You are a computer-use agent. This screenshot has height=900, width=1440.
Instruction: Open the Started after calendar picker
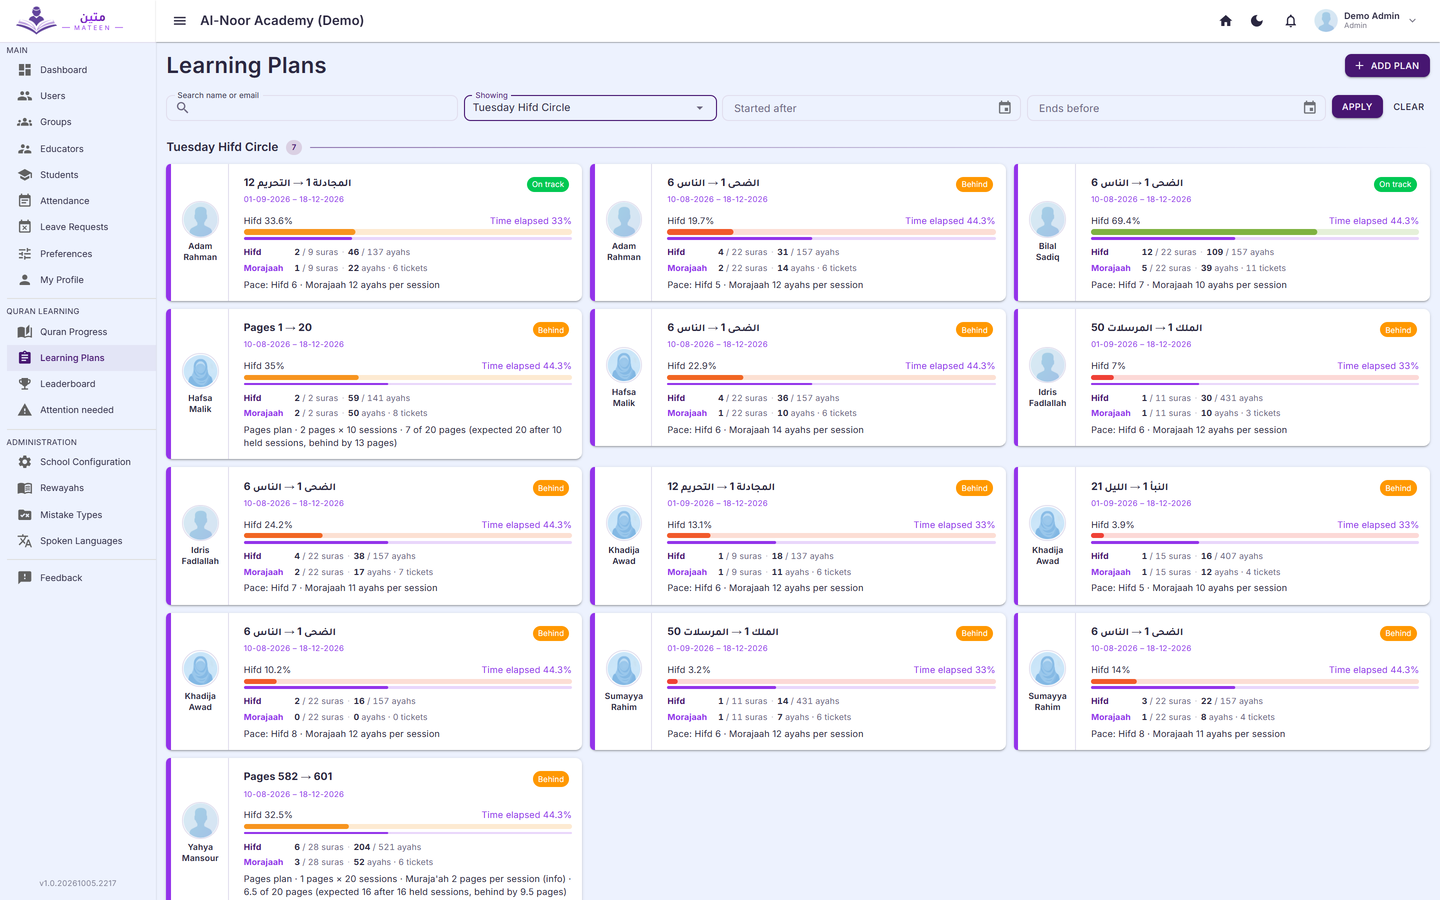(x=1005, y=108)
